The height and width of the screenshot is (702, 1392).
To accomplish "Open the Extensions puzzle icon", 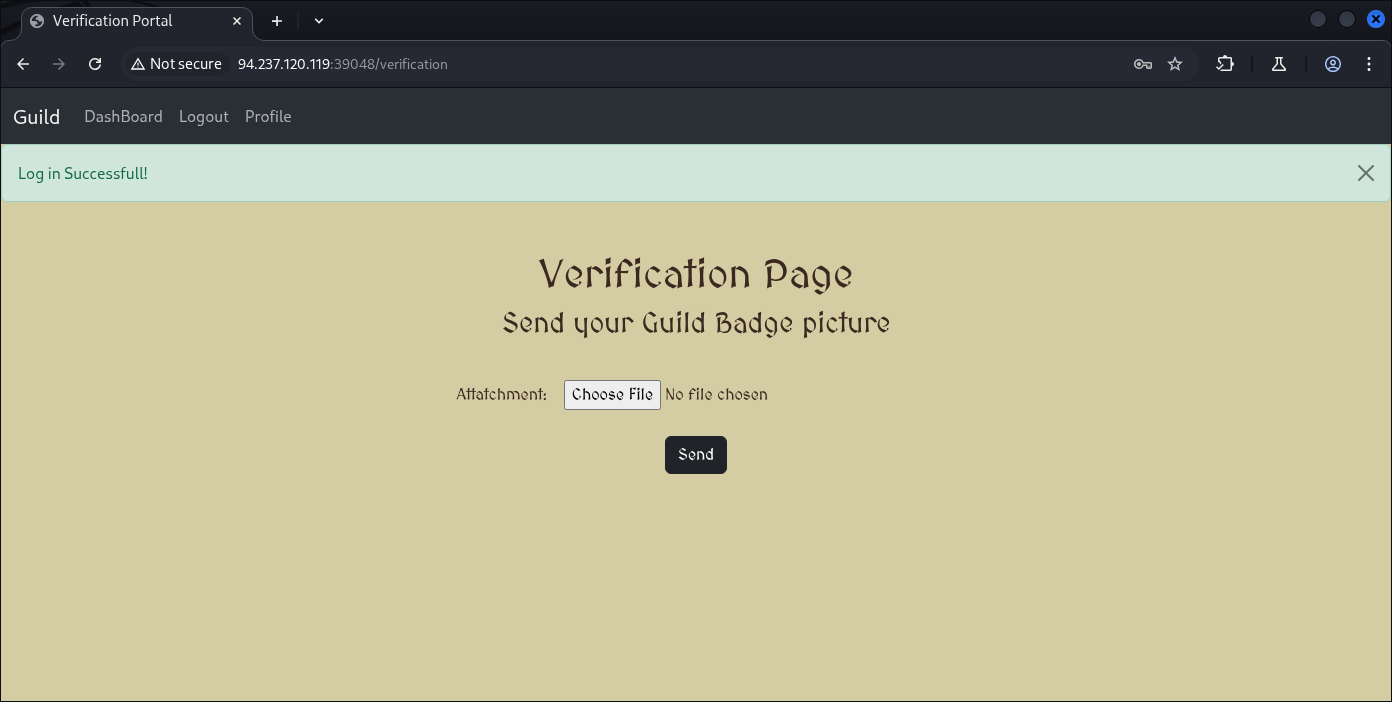I will pos(1225,64).
